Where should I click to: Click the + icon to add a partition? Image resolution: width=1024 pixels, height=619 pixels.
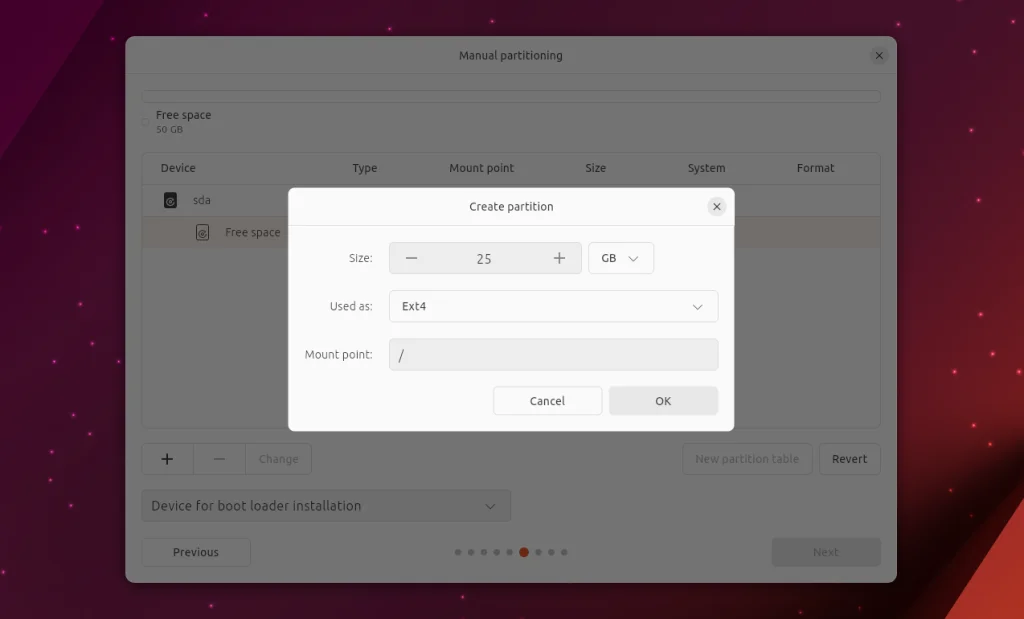(x=166, y=459)
